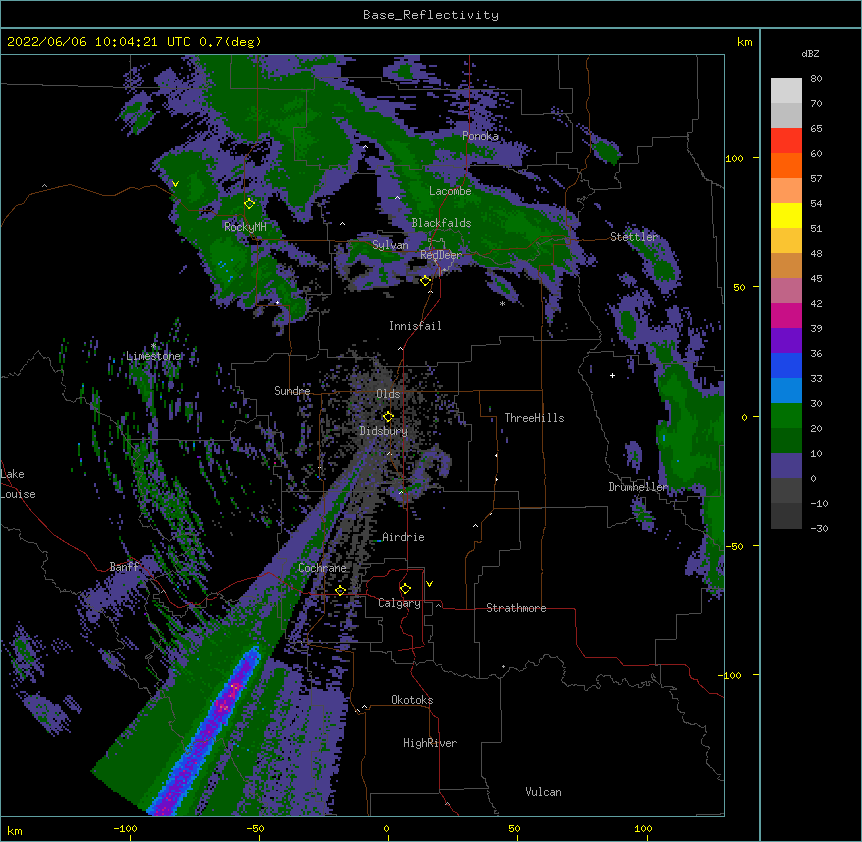Click the white plus marker west of Drumheller region
862x842 pixels.
[612, 375]
